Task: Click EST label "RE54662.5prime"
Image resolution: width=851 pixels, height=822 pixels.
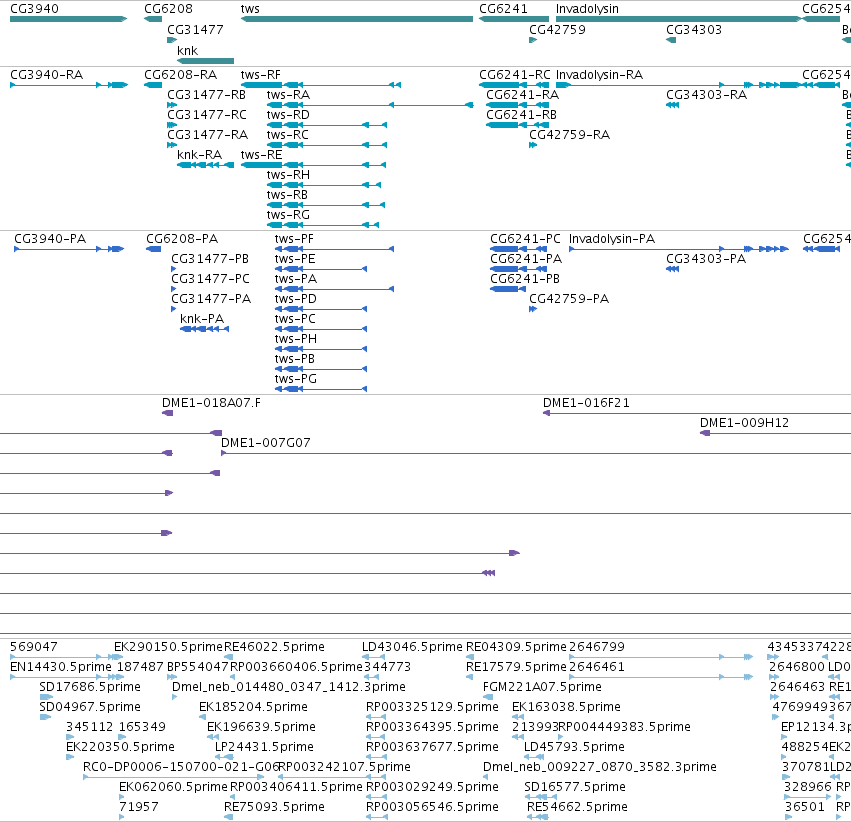Action: (577, 807)
